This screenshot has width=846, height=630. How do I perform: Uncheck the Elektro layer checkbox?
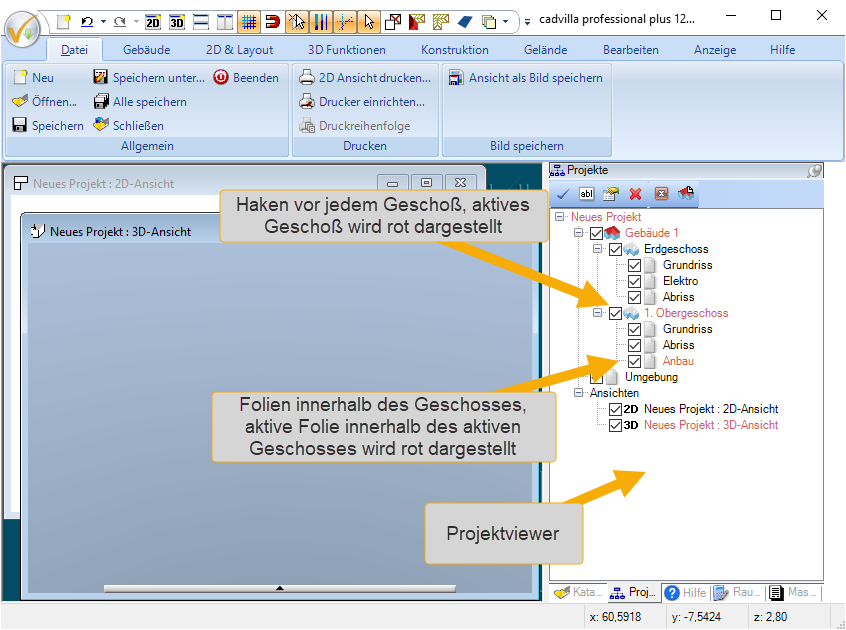(x=634, y=281)
